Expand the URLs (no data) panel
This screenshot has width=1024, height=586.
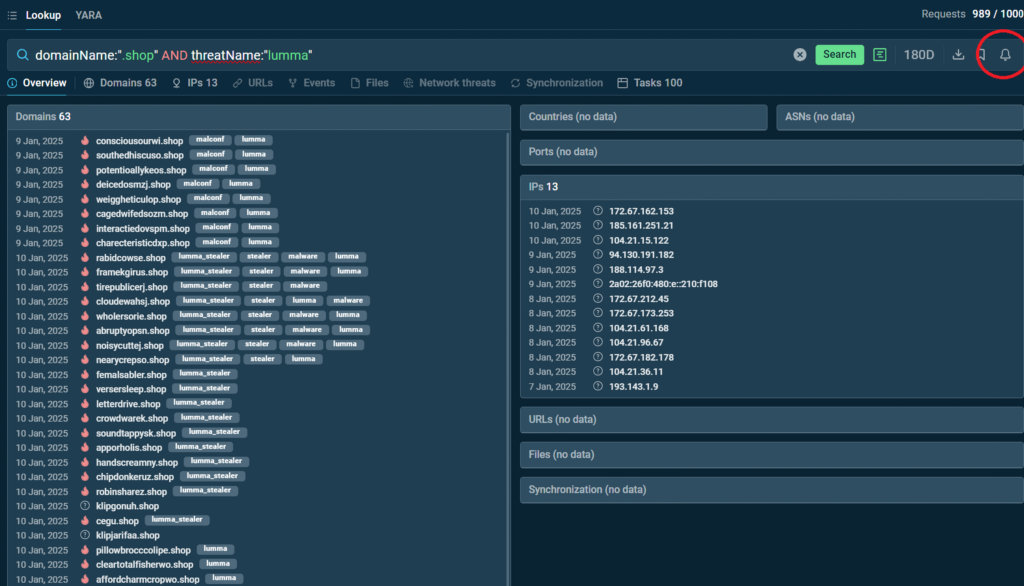click(771, 419)
